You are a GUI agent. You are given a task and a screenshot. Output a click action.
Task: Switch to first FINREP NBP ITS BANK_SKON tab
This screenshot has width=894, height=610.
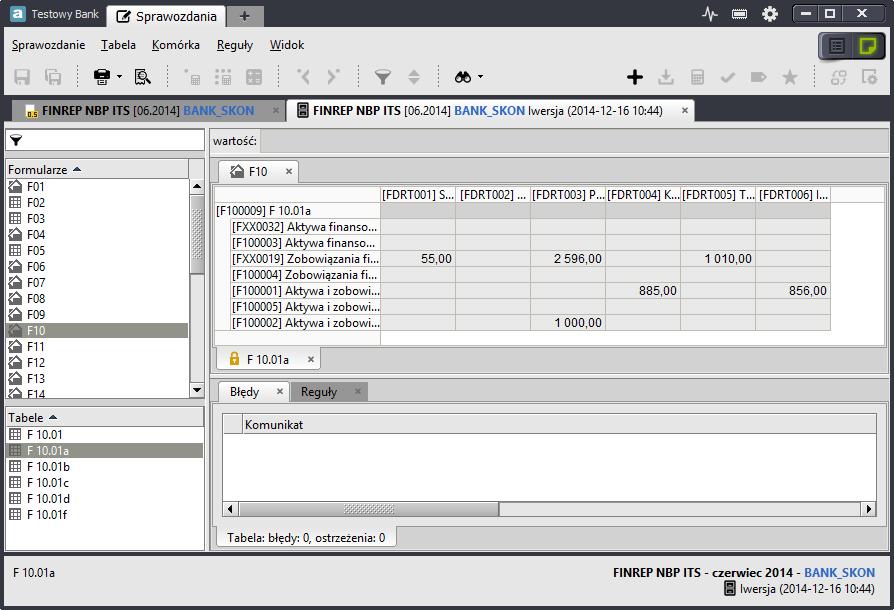[148, 111]
